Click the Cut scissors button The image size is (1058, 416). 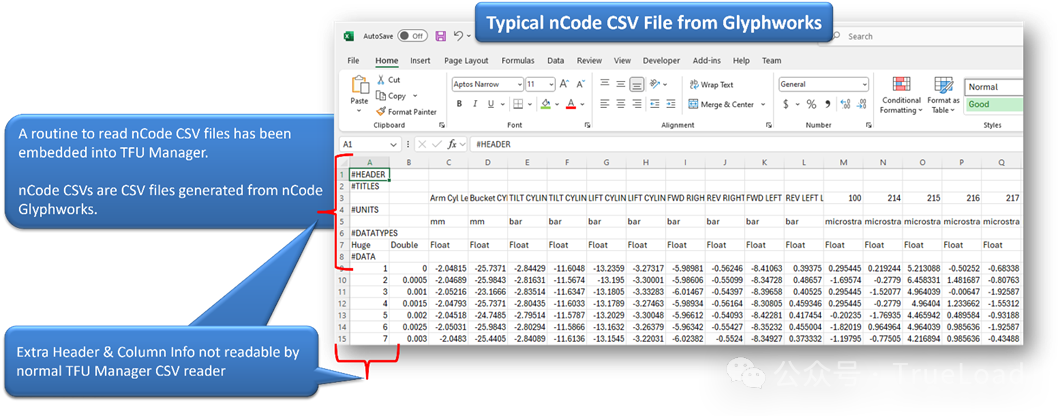coord(389,80)
